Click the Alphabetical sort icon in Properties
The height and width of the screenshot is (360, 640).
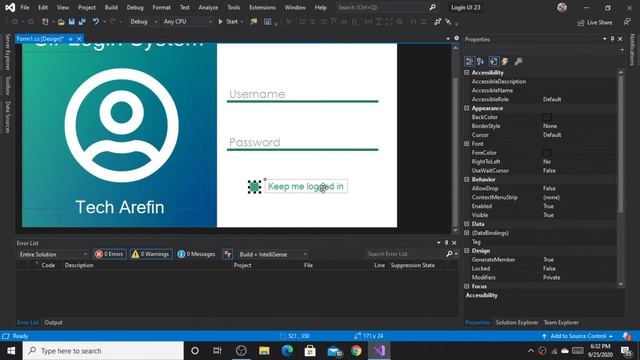tap(480, 62)
